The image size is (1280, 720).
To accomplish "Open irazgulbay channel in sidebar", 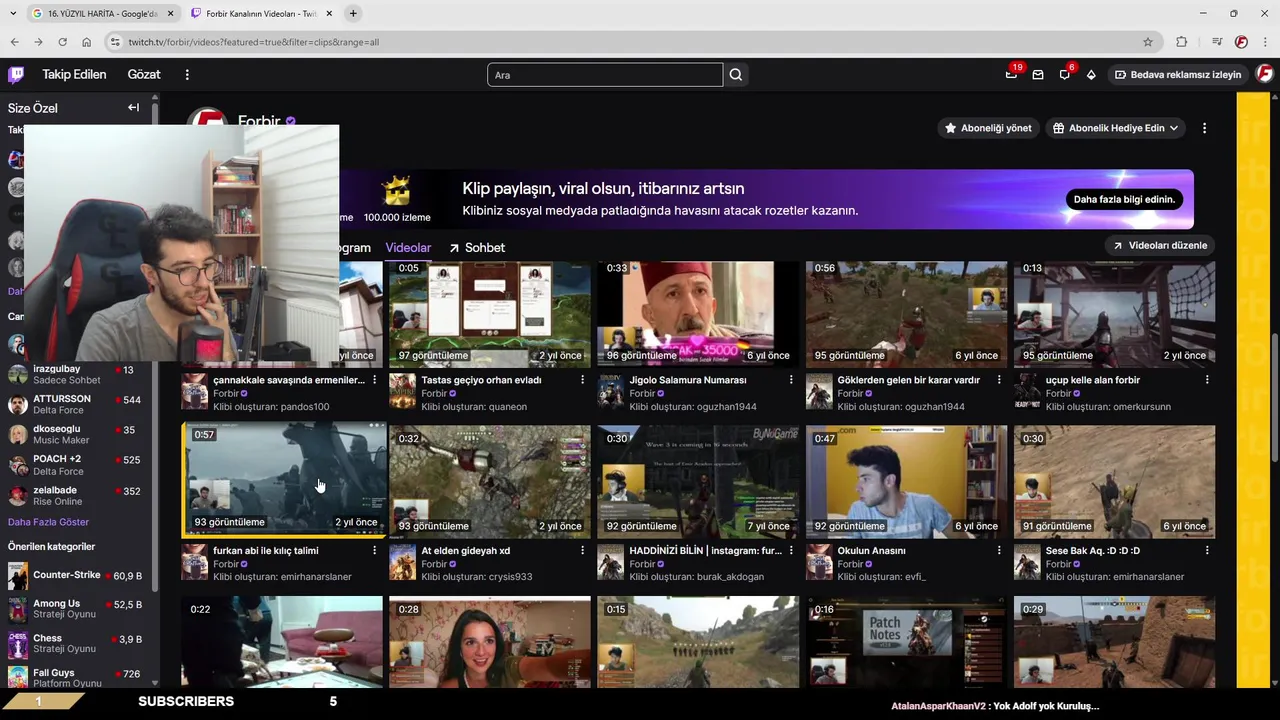I will point(78,375).
